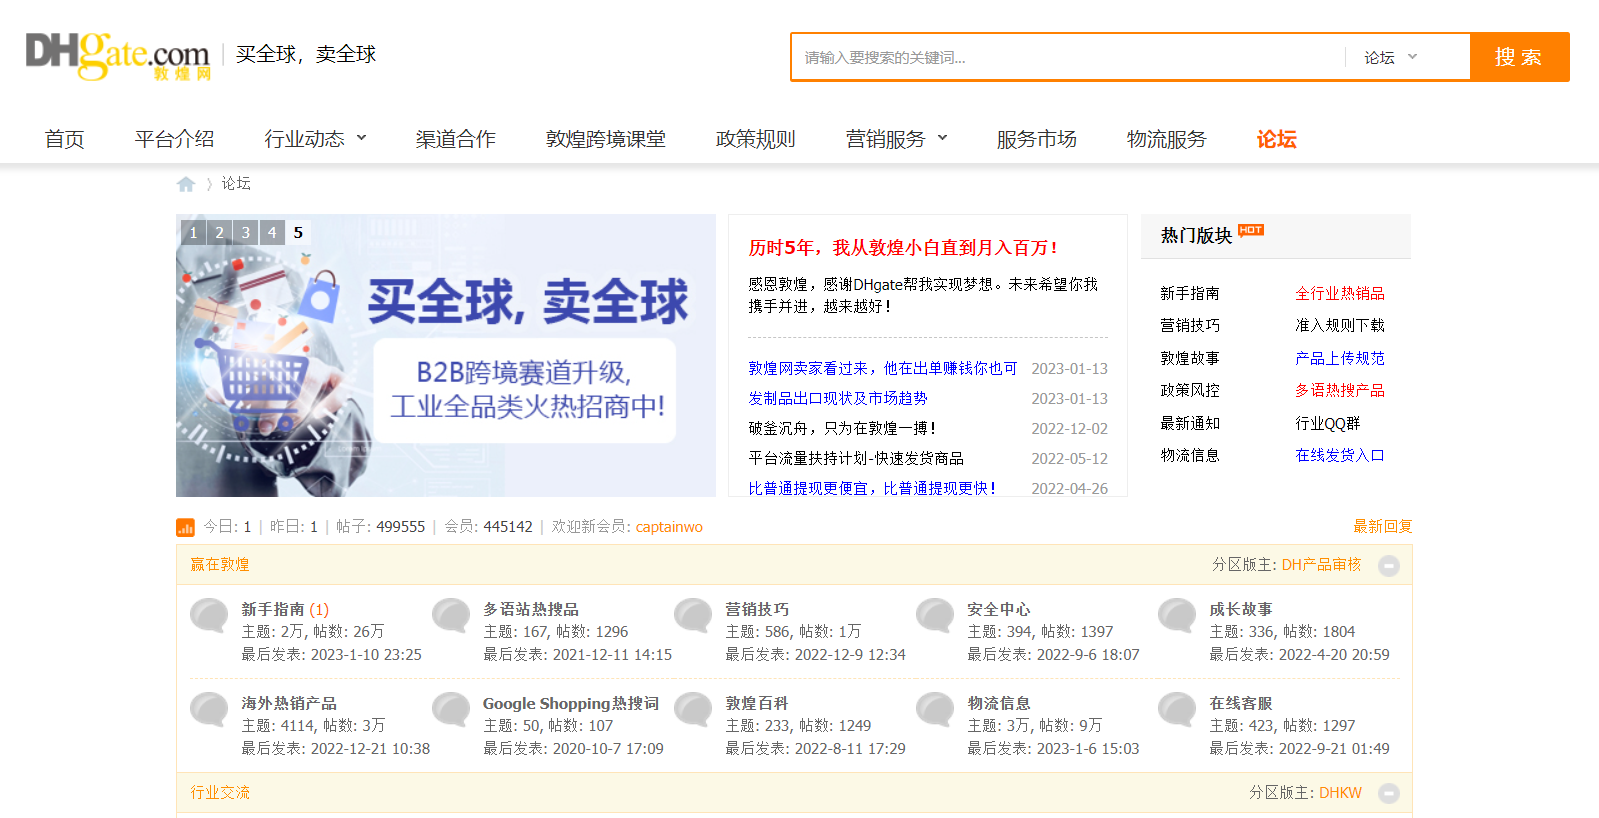Viewport: 1599px width, 818px height.
Task: Open 全行业热销品 hot link
Action: (x=1339, y=293)
